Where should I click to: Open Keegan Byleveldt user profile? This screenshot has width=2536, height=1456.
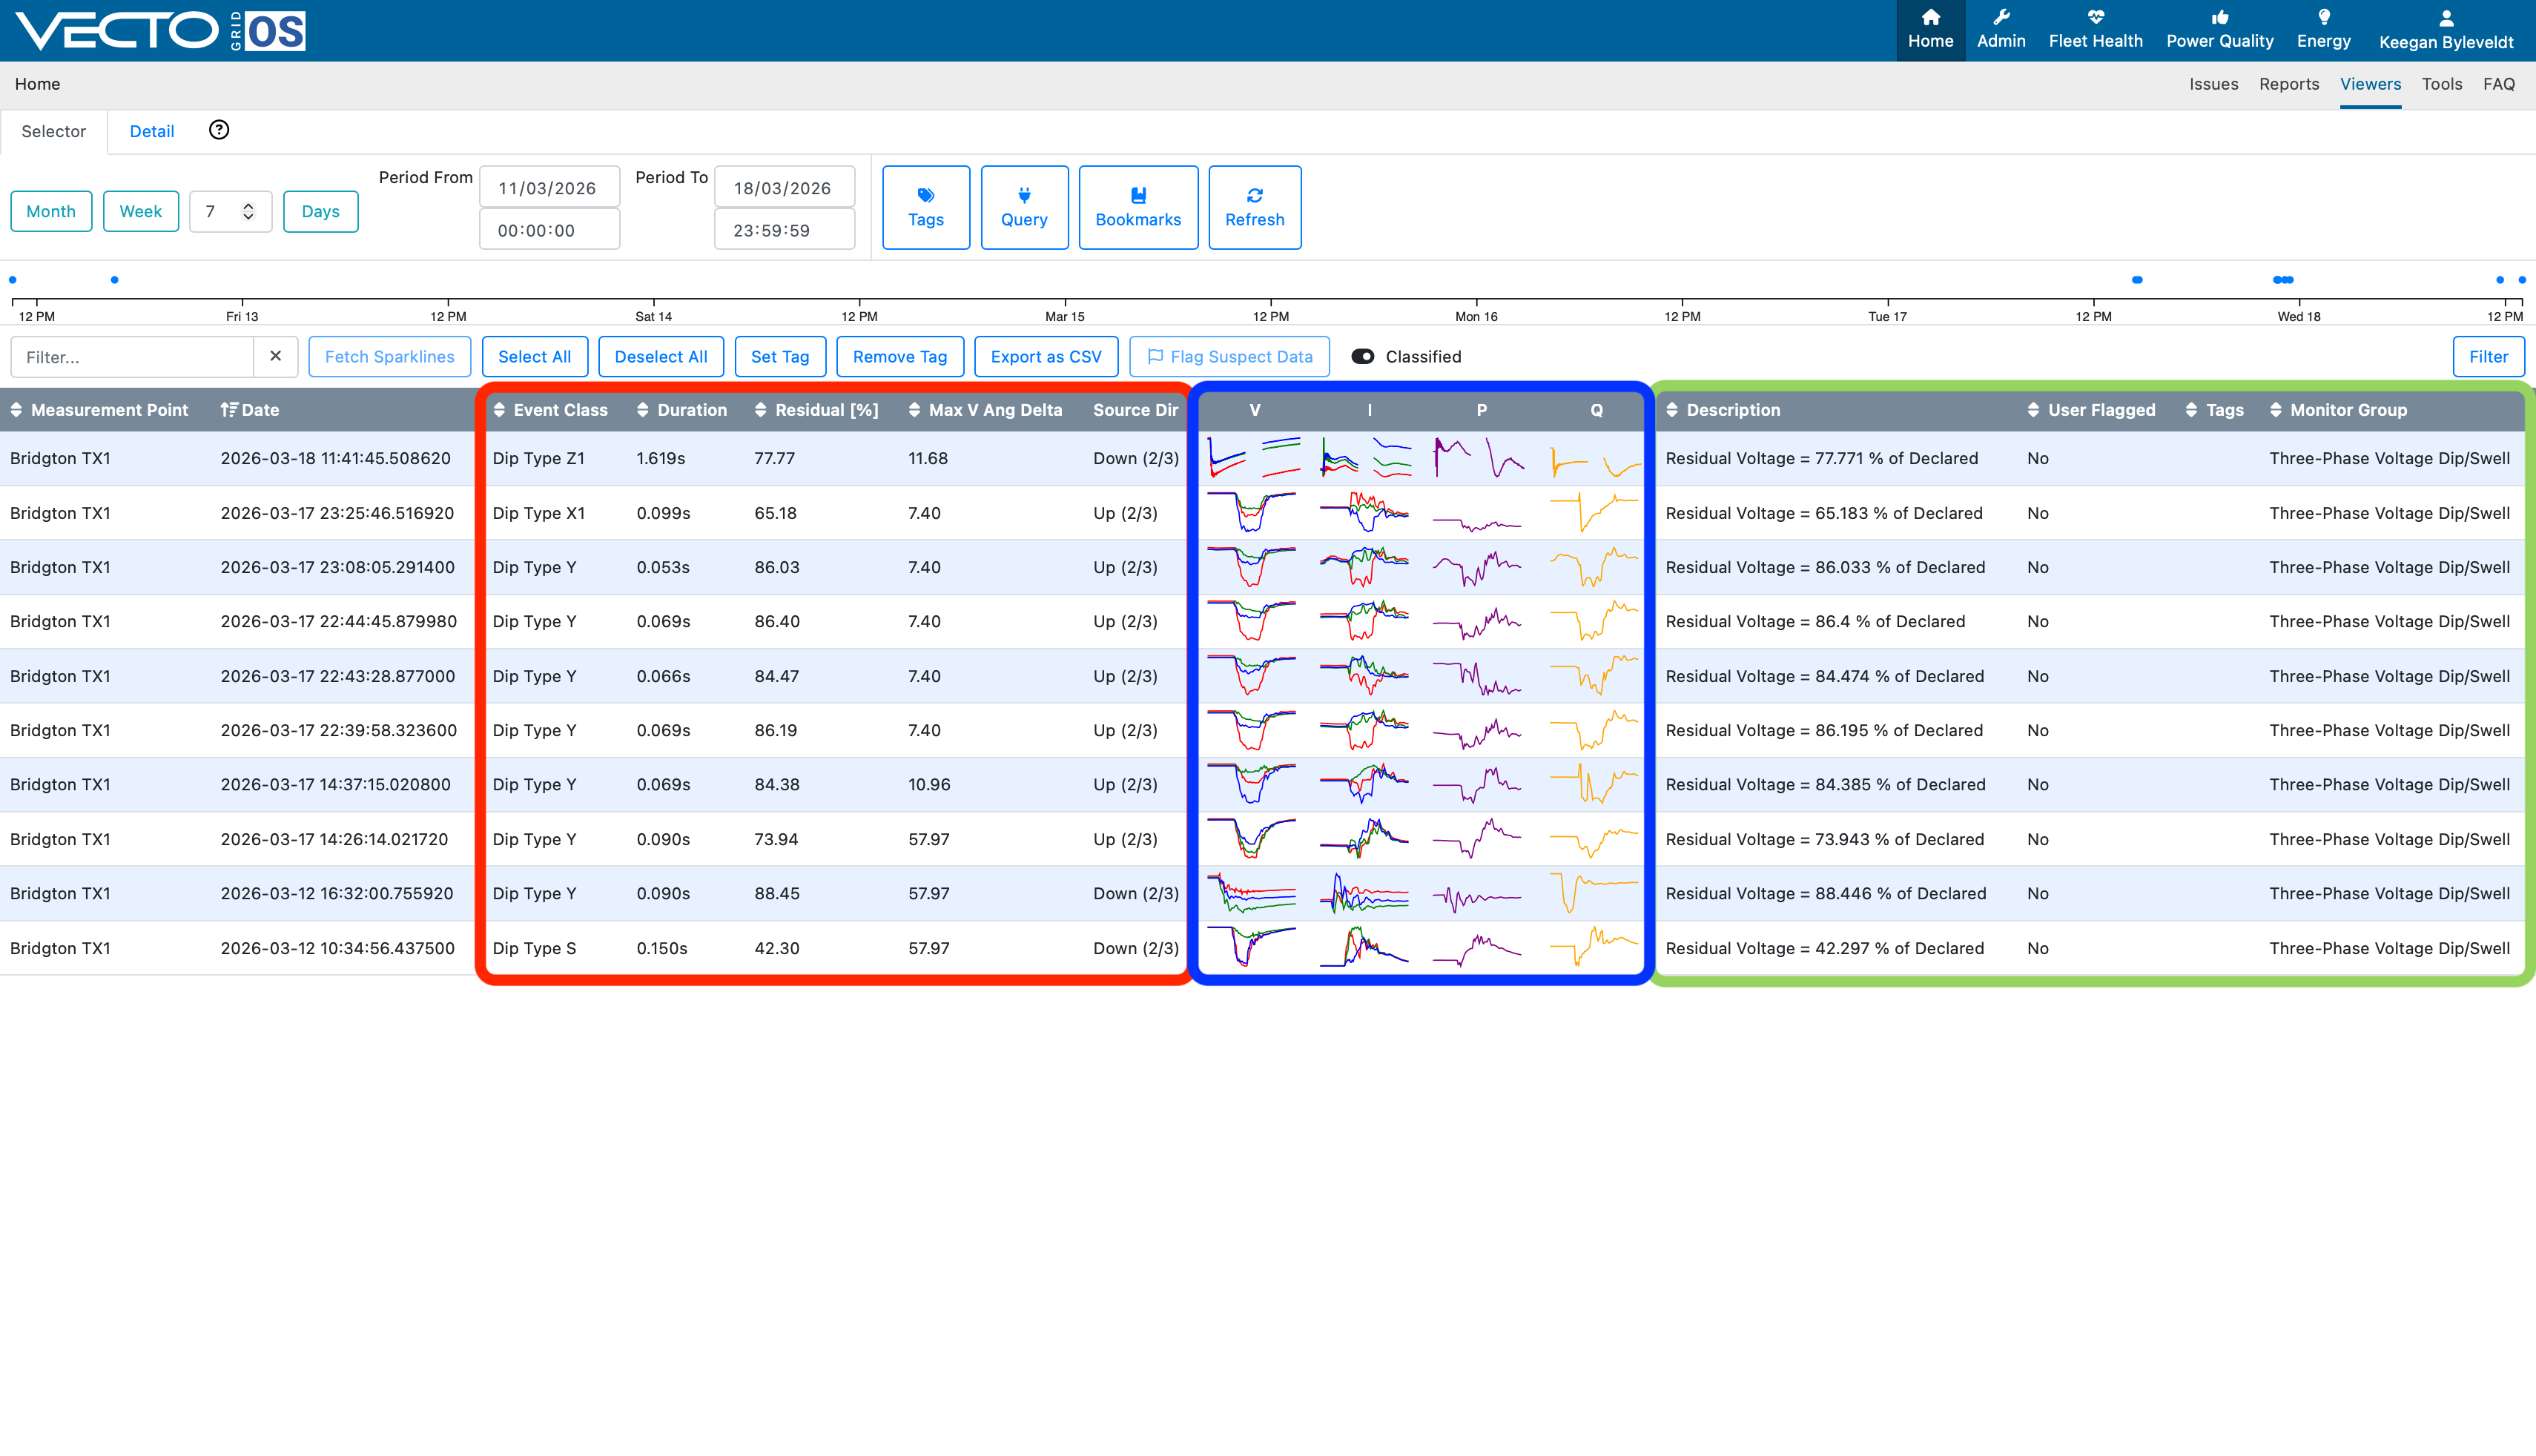coord(2445,30)
